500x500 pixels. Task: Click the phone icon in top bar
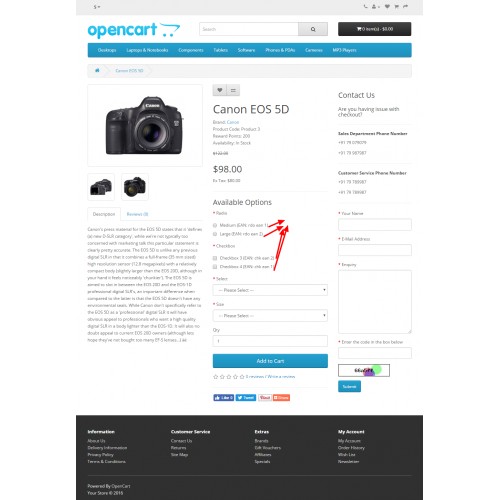coord(366,7)
